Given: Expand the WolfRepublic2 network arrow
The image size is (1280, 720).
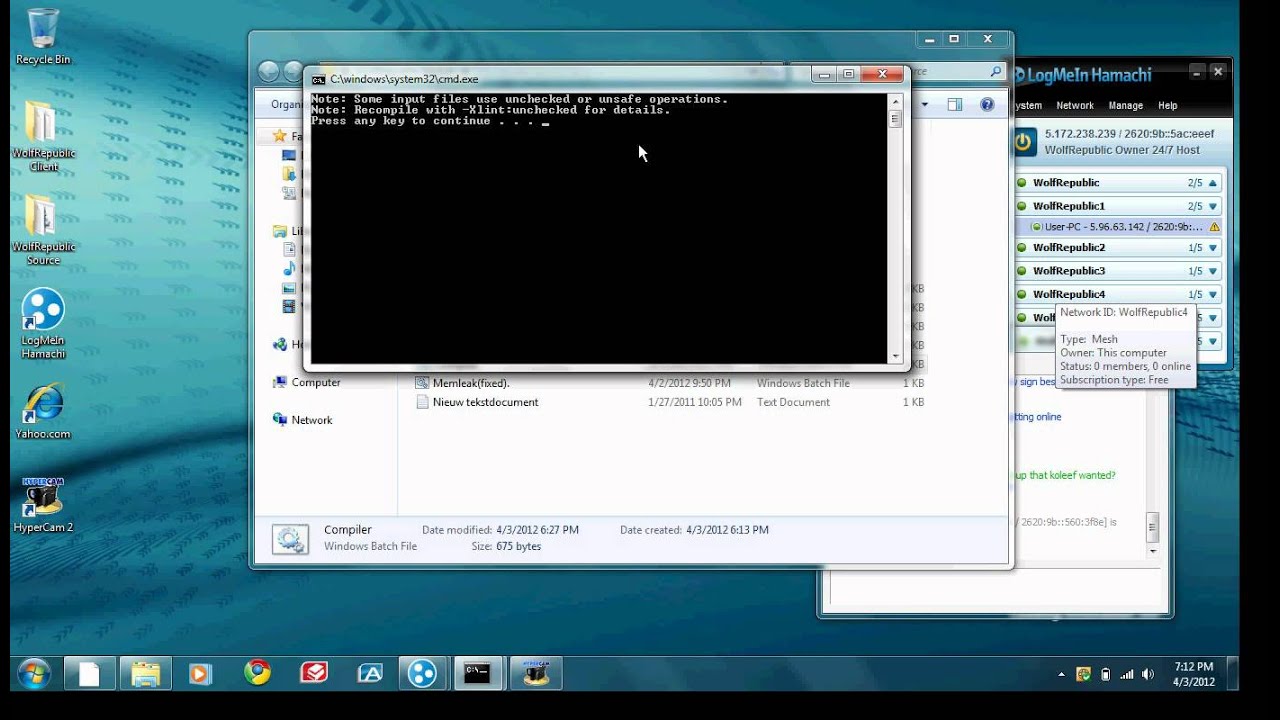Looking at the screenshot, I should pos(1213,248).
